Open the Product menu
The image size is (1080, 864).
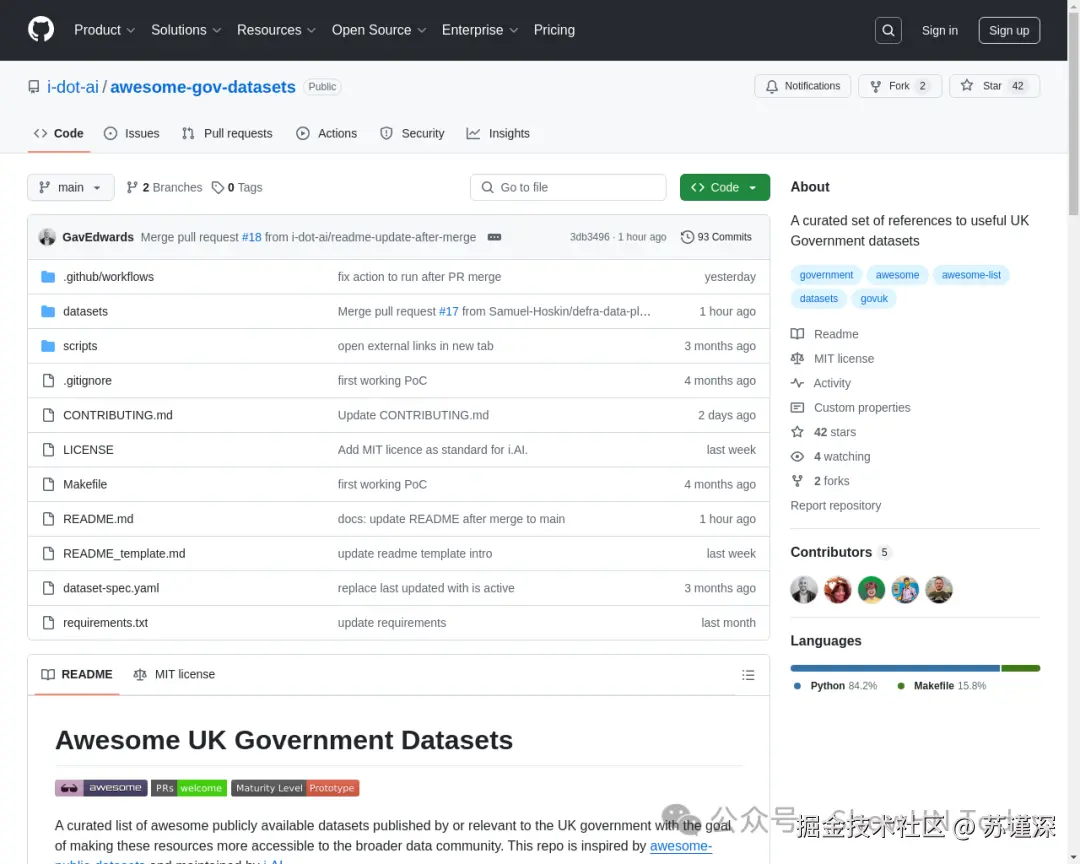104,30
